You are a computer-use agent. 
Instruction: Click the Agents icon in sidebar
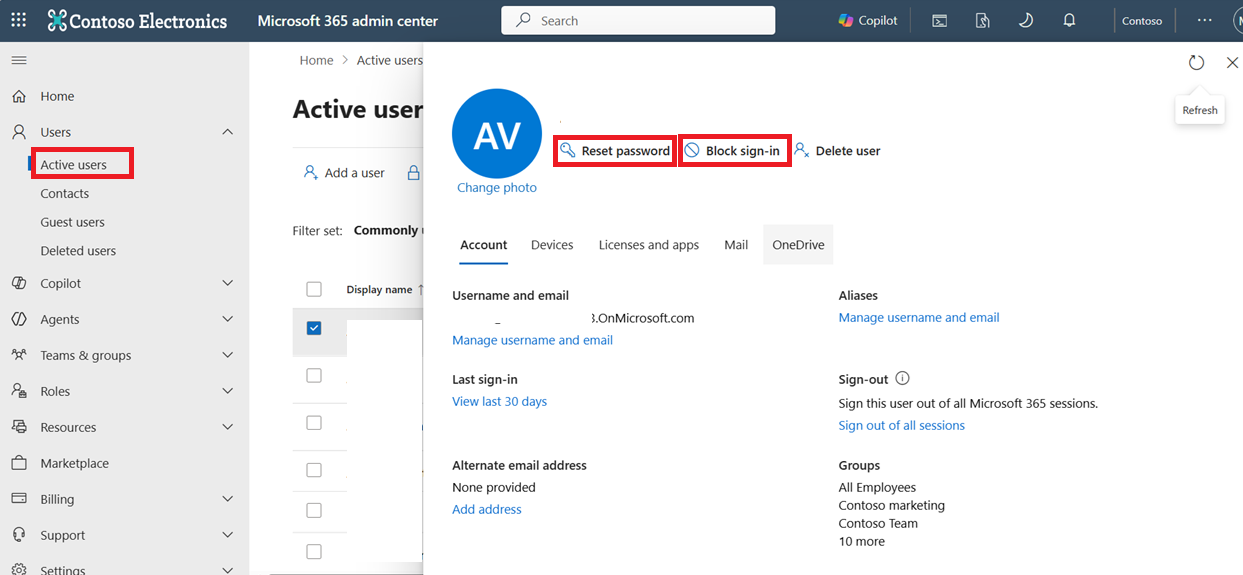coord(19,319)
